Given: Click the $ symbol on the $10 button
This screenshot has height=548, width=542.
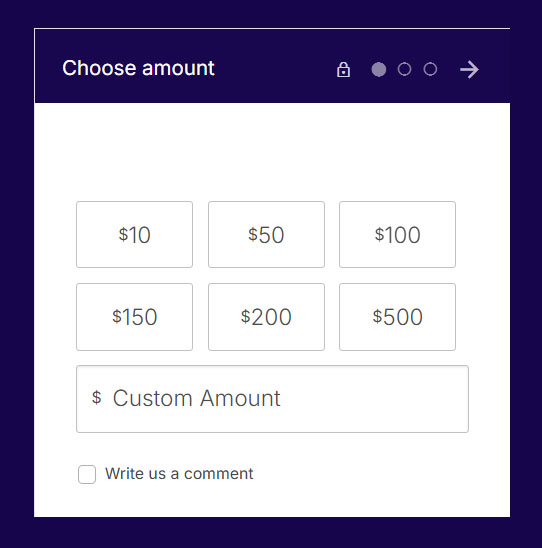Looking at the screenshot, I should click(123, 234).
